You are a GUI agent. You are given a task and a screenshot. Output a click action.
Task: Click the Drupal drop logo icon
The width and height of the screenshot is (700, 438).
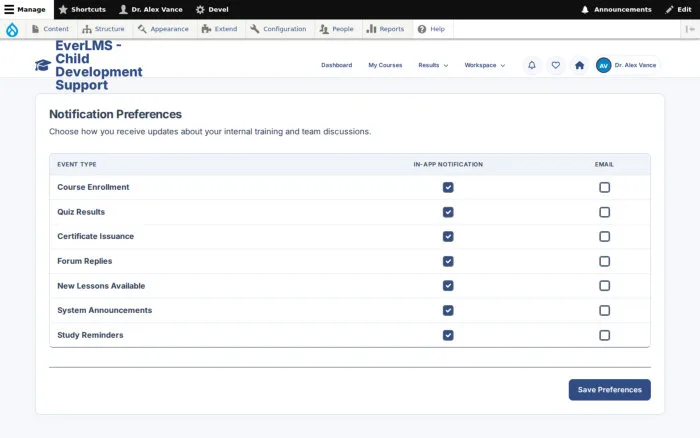coord(12,29)
